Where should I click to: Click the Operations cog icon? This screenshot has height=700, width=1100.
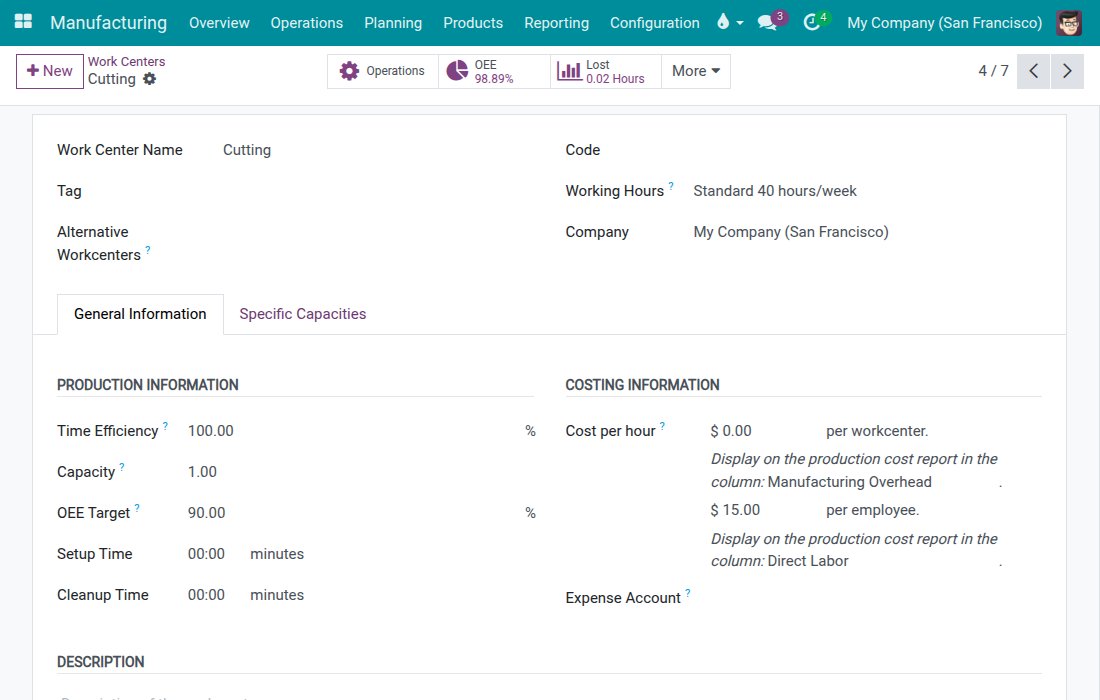pyautogui.click(x=349, y=71)
